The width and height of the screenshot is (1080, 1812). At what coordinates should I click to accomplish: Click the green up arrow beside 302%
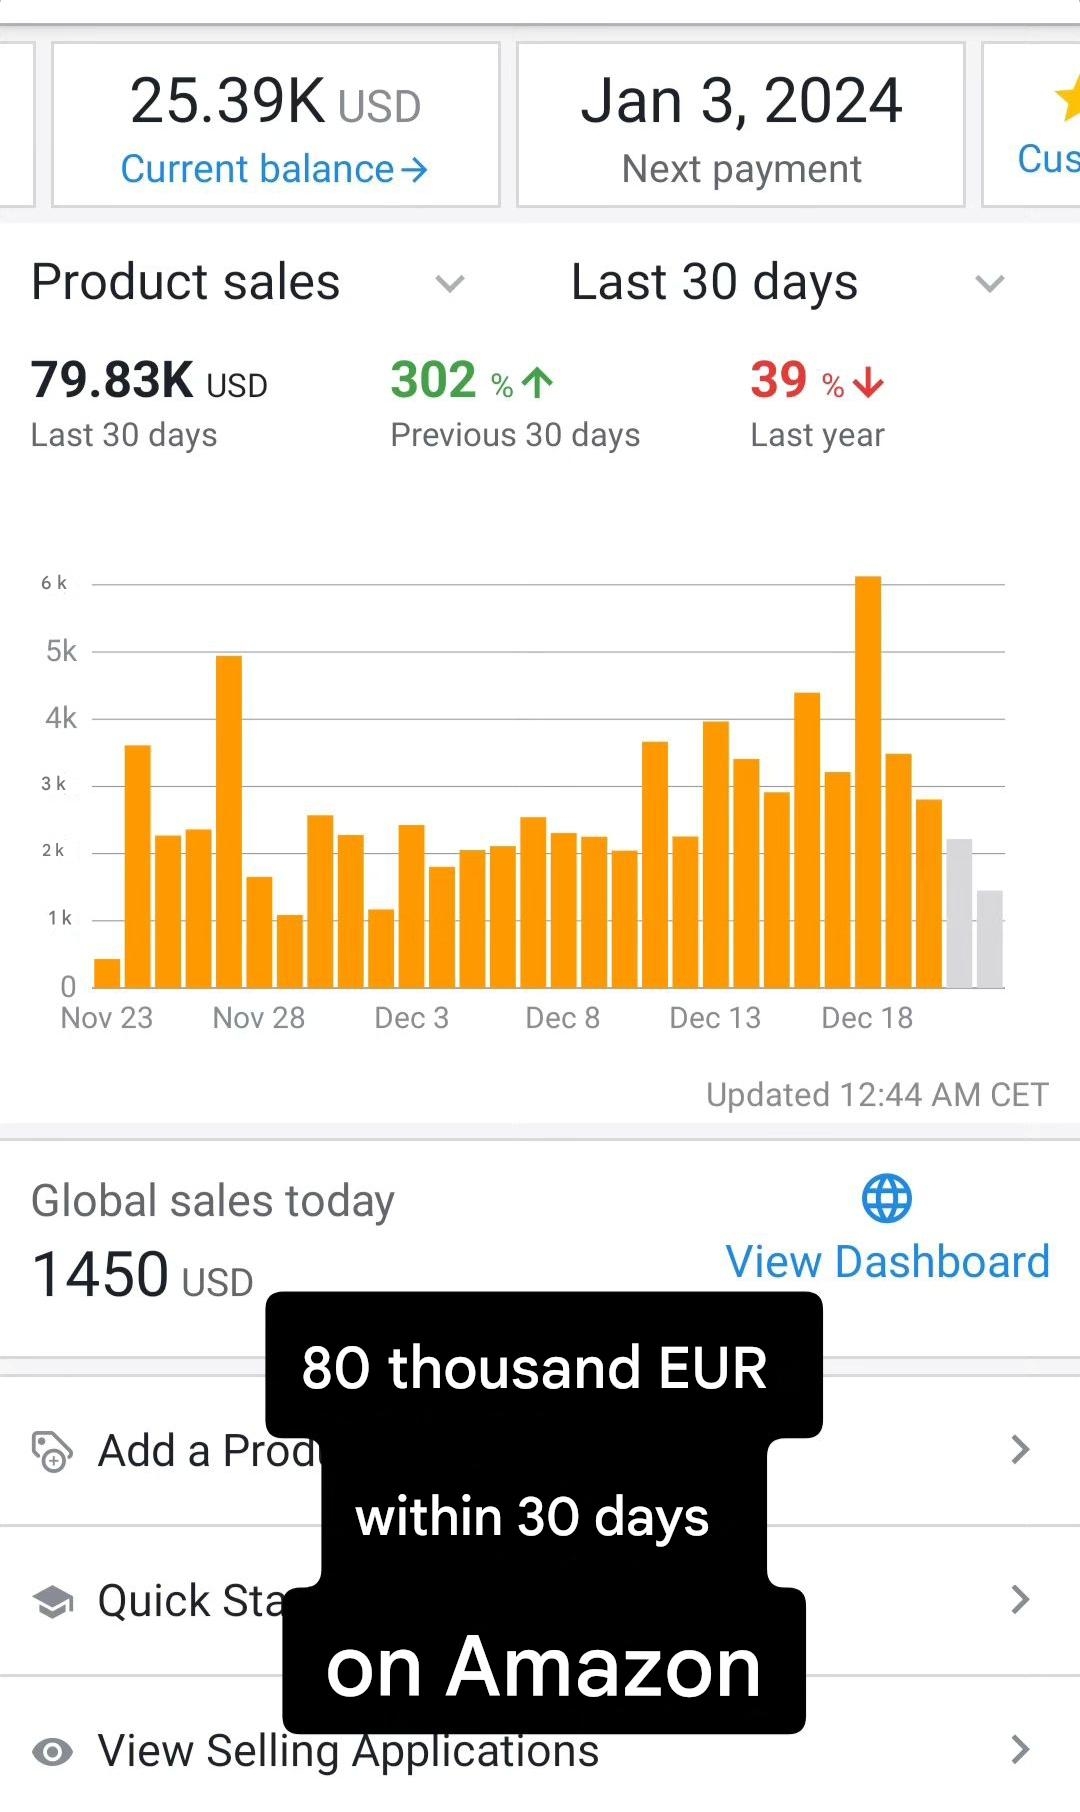[x=538, y=382]
